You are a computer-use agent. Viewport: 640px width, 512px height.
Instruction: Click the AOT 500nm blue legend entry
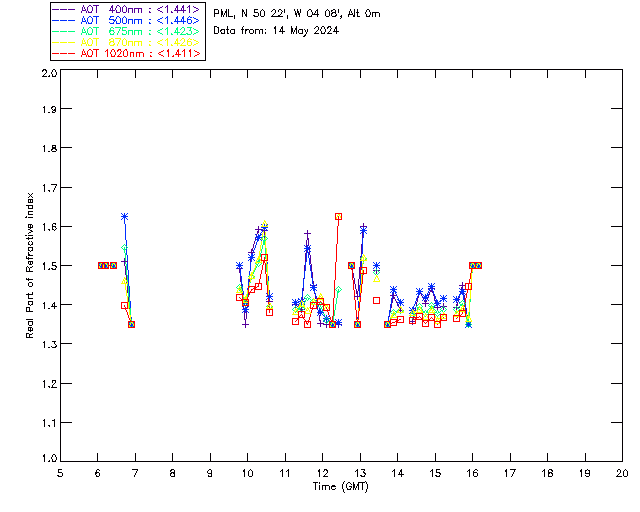[127, 20]
